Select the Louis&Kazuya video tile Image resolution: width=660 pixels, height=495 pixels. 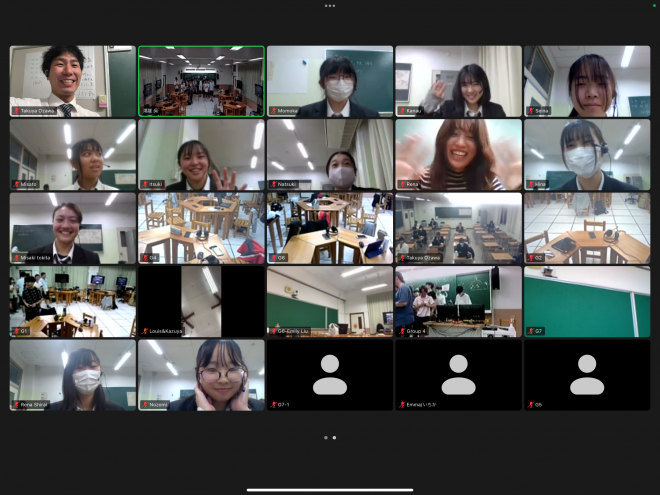(x=201, y=301)
